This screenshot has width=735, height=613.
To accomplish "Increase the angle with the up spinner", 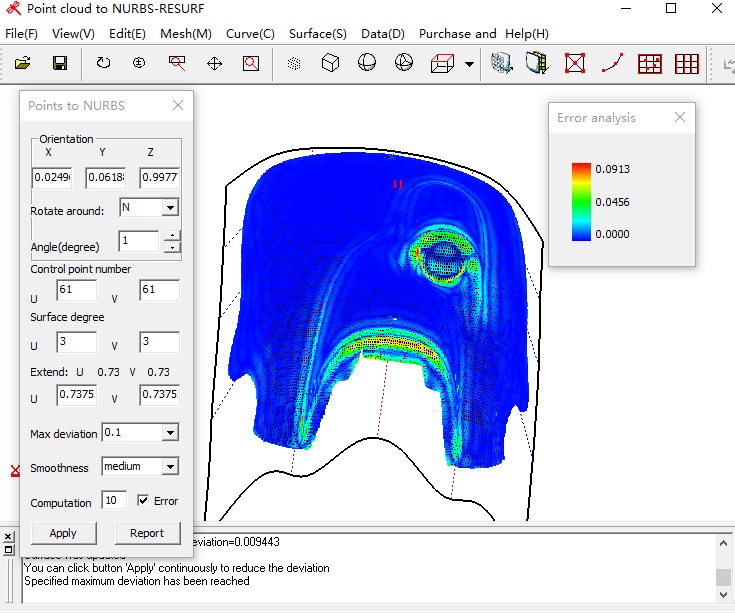I will click(x=171, y=236).
